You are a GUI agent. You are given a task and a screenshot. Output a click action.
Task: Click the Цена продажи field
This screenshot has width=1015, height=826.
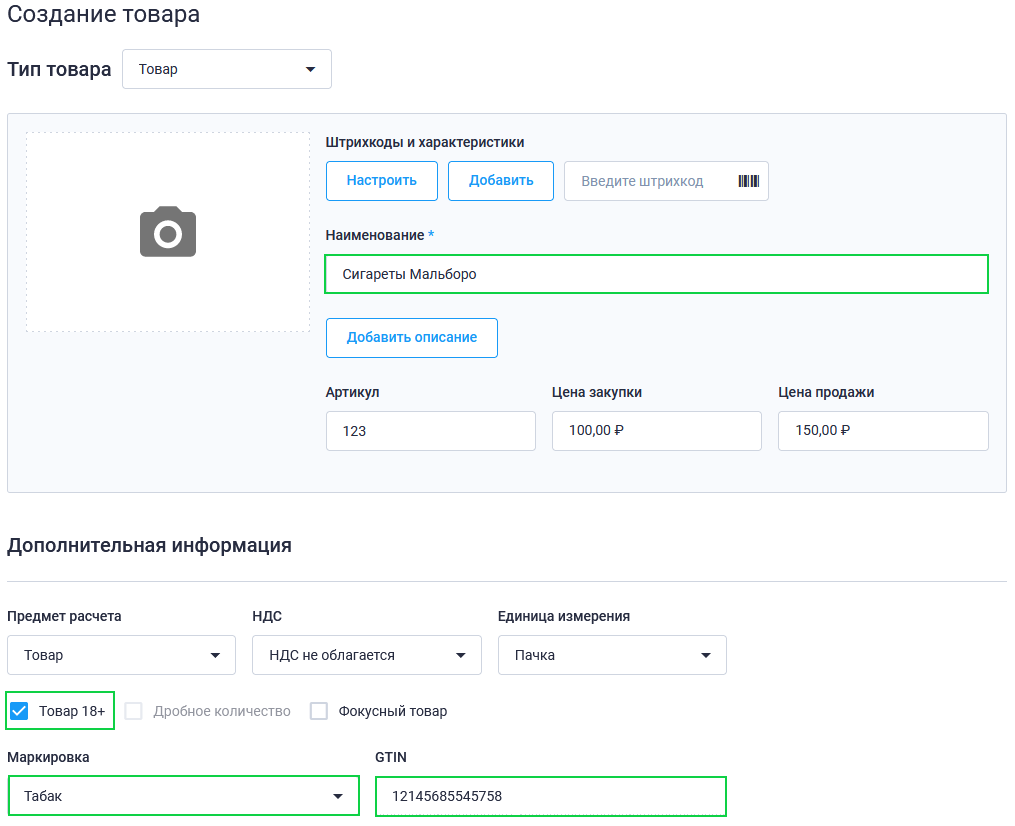click(x=883, y=430)
